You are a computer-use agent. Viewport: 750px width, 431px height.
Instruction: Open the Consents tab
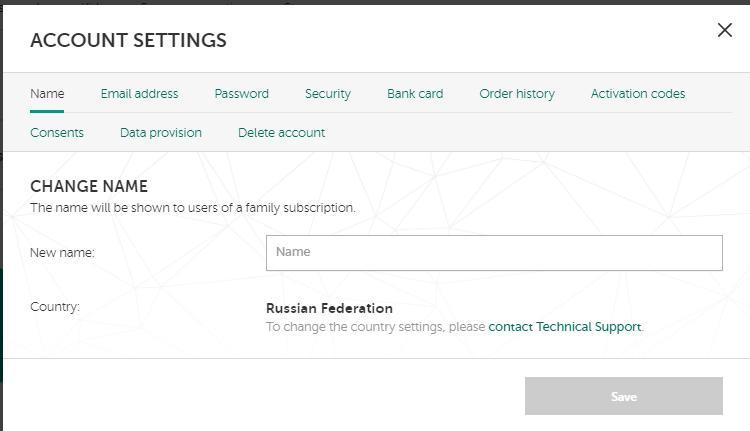pos(57,133)
